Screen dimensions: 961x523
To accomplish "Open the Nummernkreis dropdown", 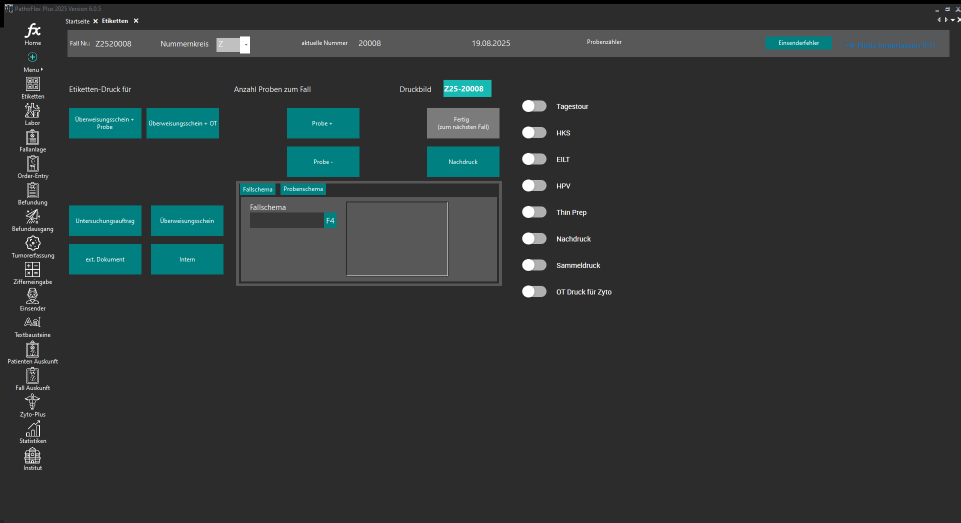I will tap(245, 44).
